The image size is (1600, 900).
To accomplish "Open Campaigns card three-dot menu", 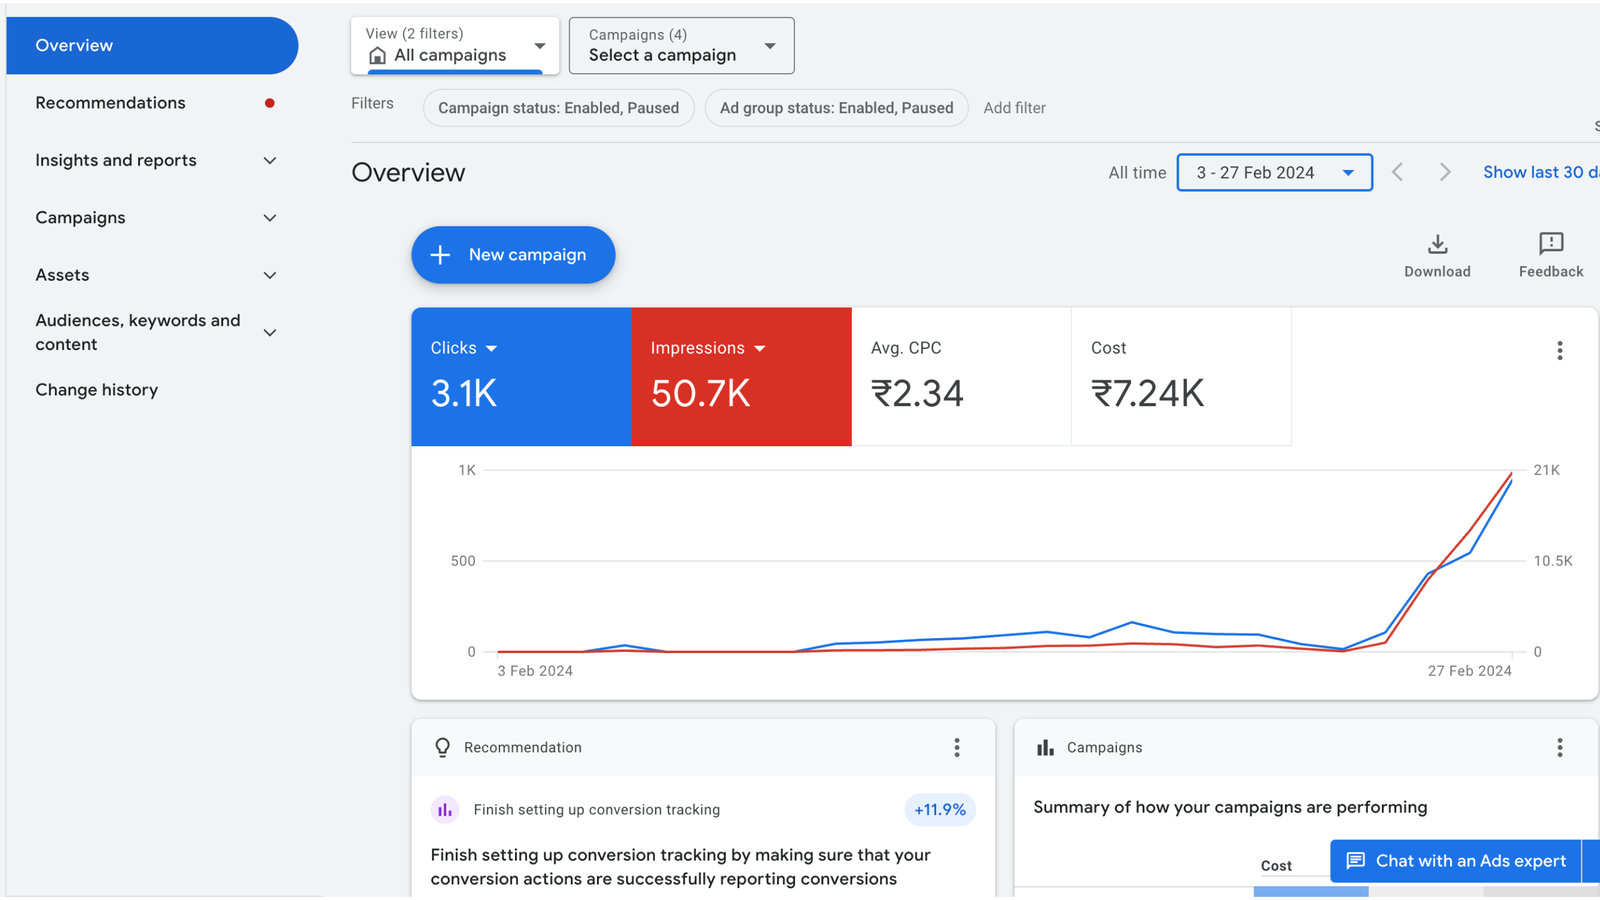I will point(1559,748).
